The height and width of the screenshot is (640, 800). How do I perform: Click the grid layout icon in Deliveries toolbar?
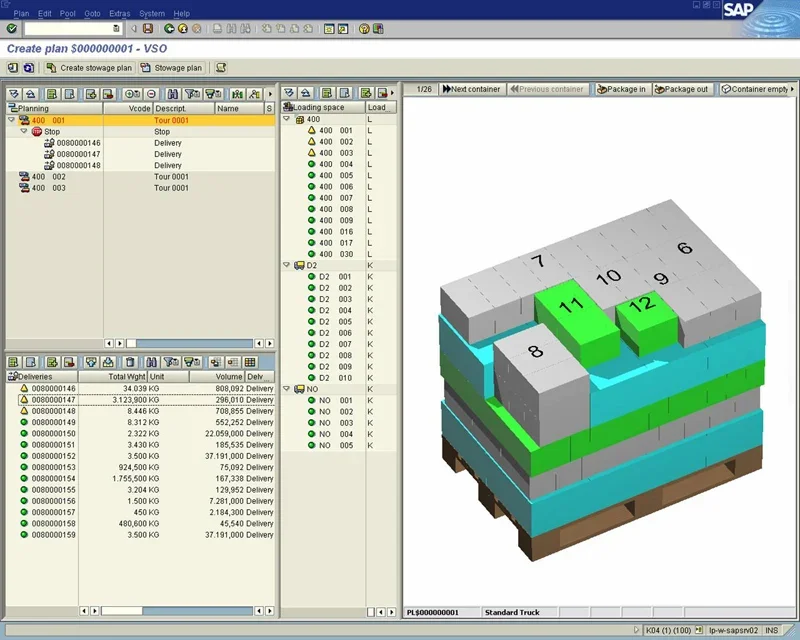point(250,362)
